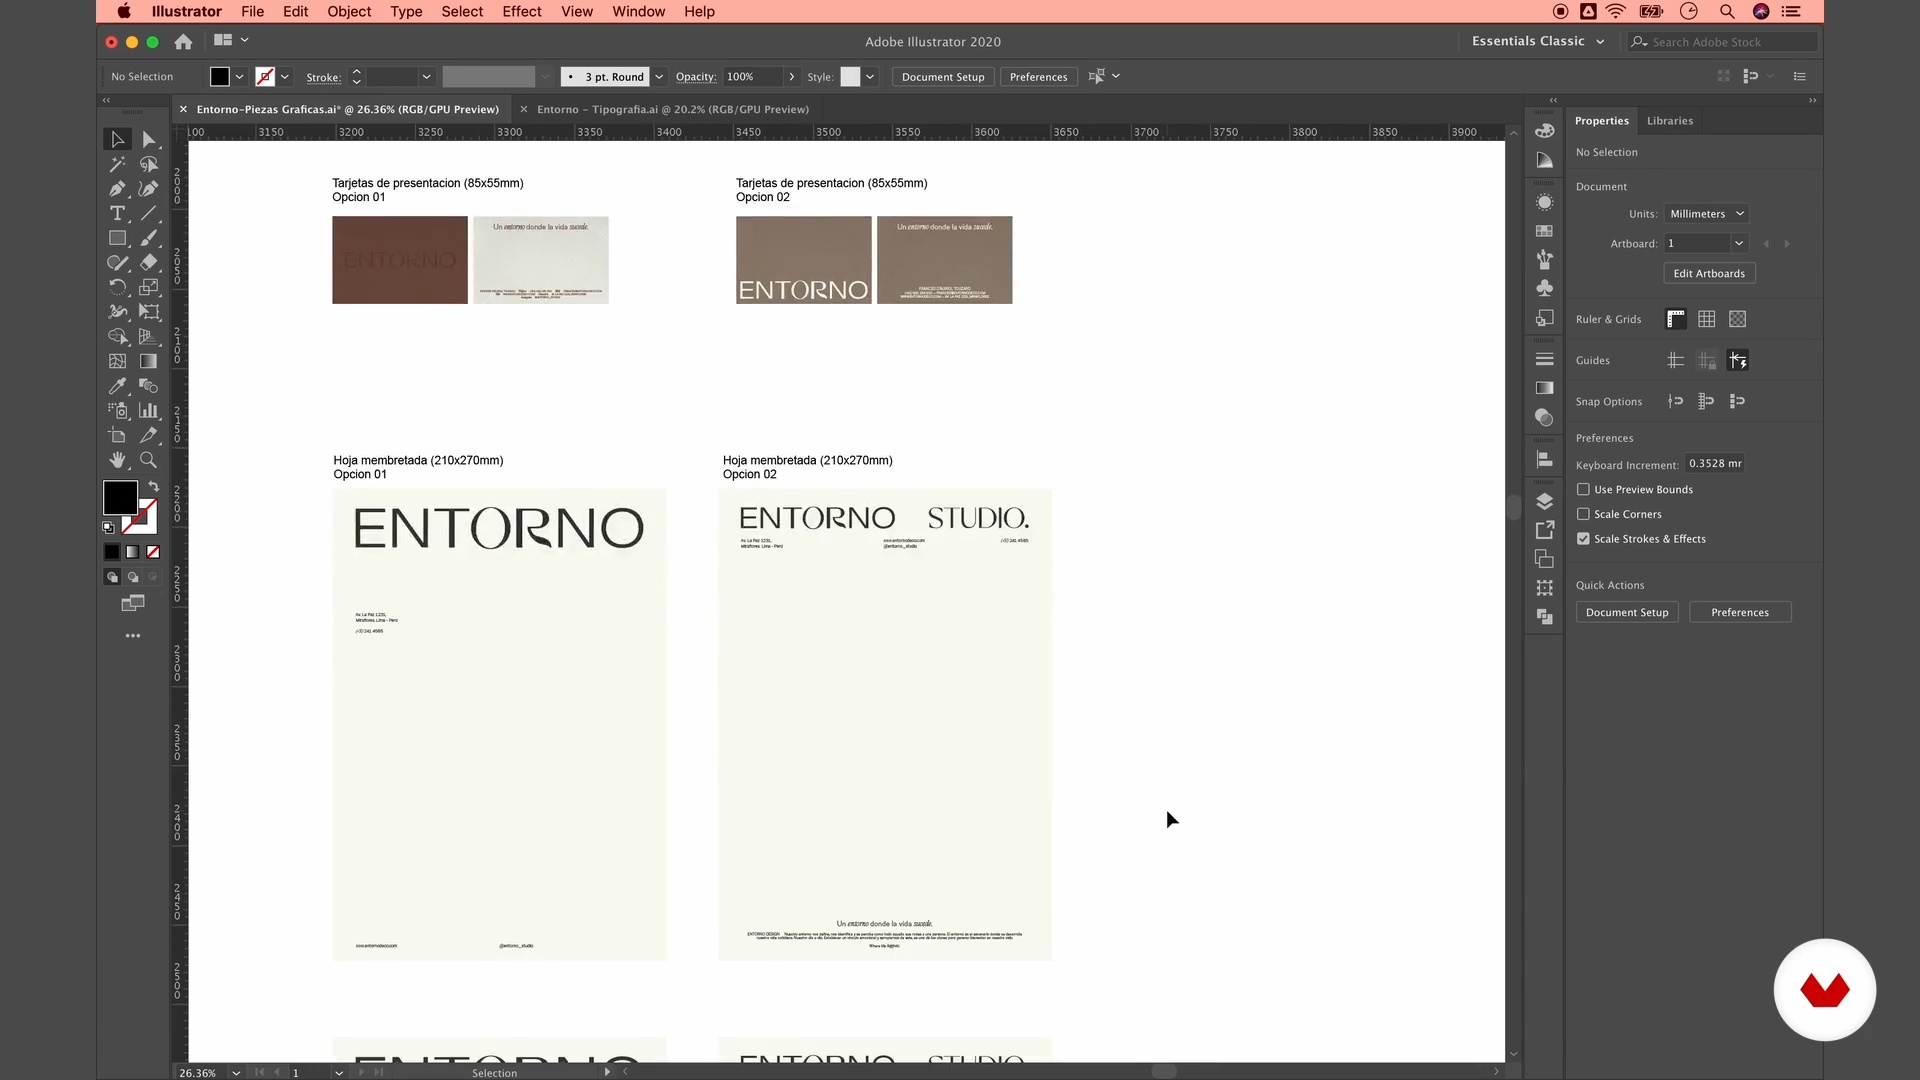Open the 3 pt. Round brush dropdown
The width and height of the screenshot is (1920, 1080).
[x=659, y=77]
